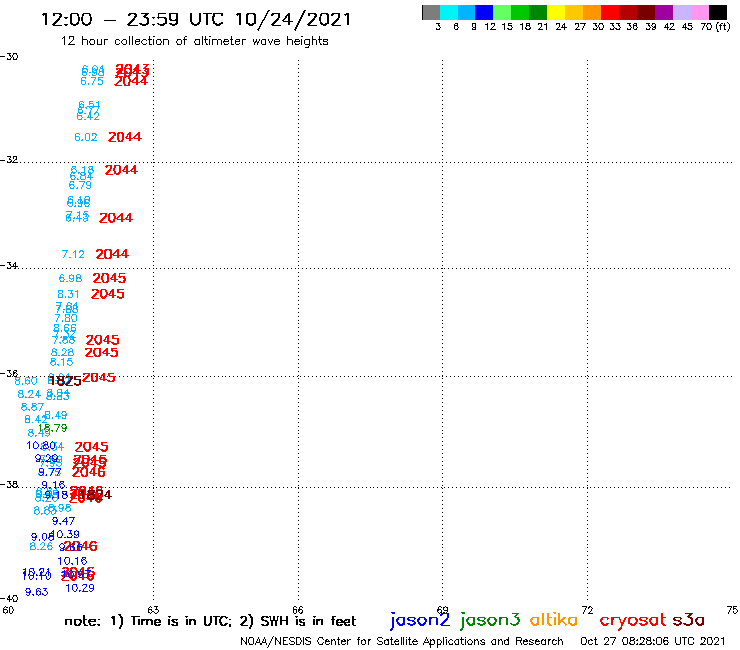The width and height of the screenshot is (740, 650).
Task: Click the wave height value '7.12'
Action: click(73, 254)
